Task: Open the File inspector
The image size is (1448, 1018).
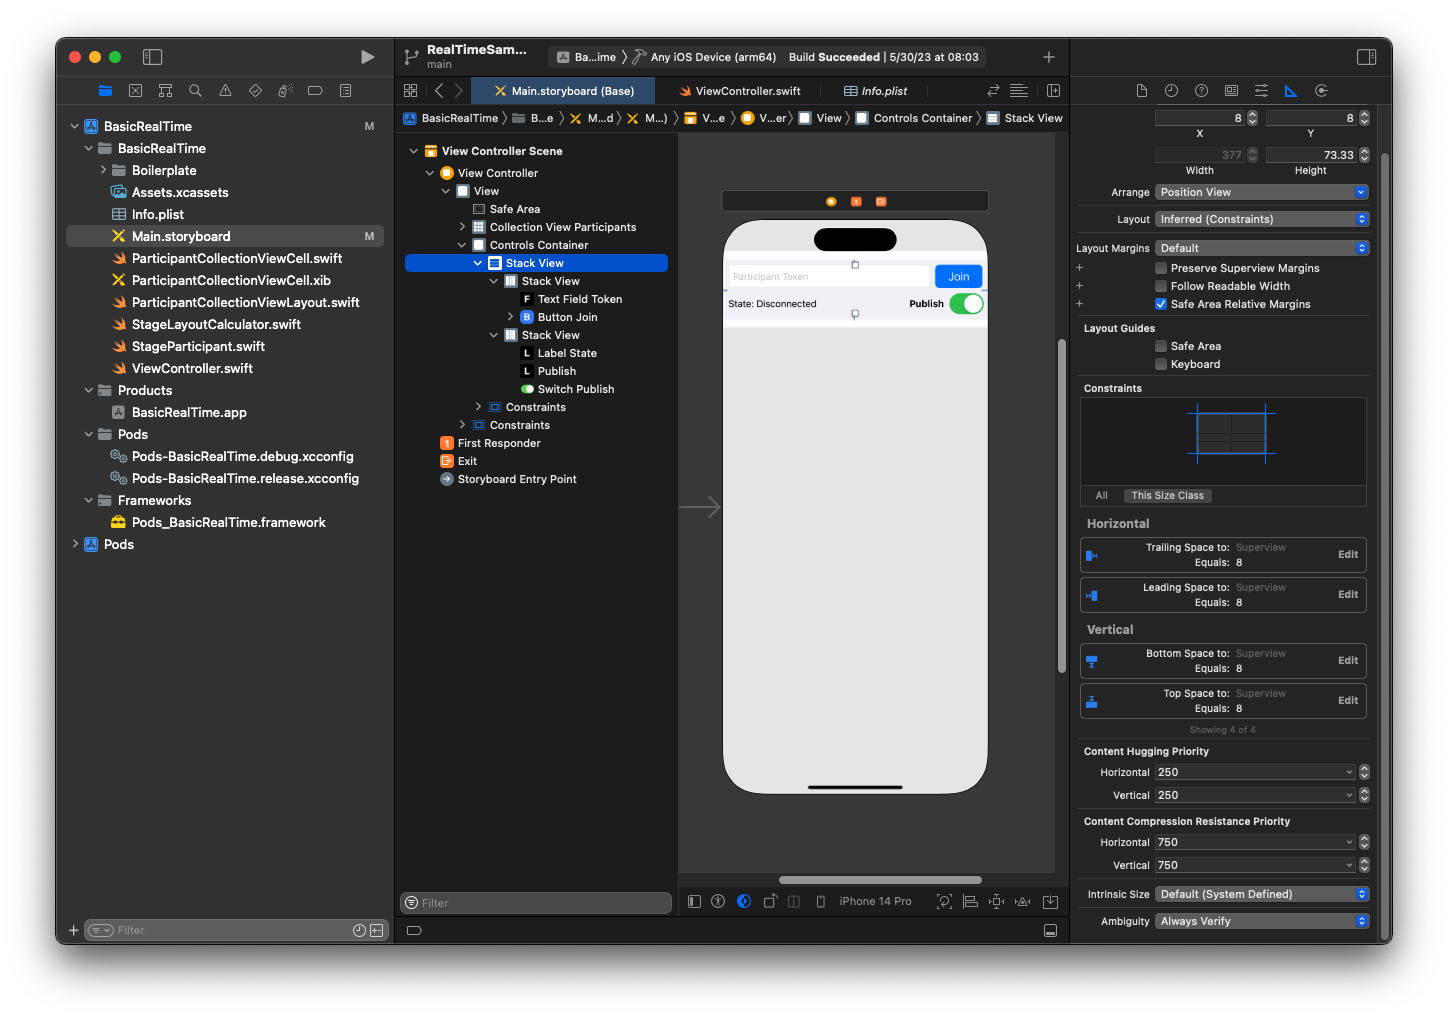Action: 1141,90
